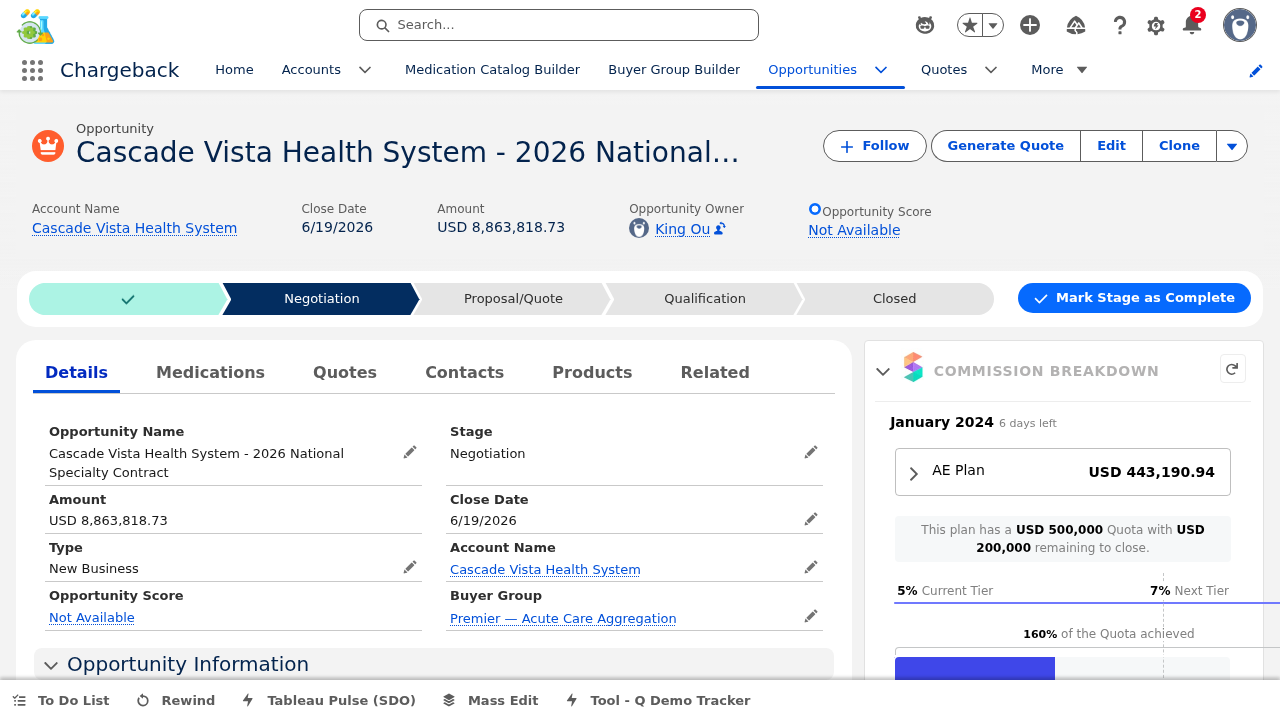Viewport: 1280px width, 720px height.
Task: Select the completed stage with checkmark
Action: (x=127, y=299)
